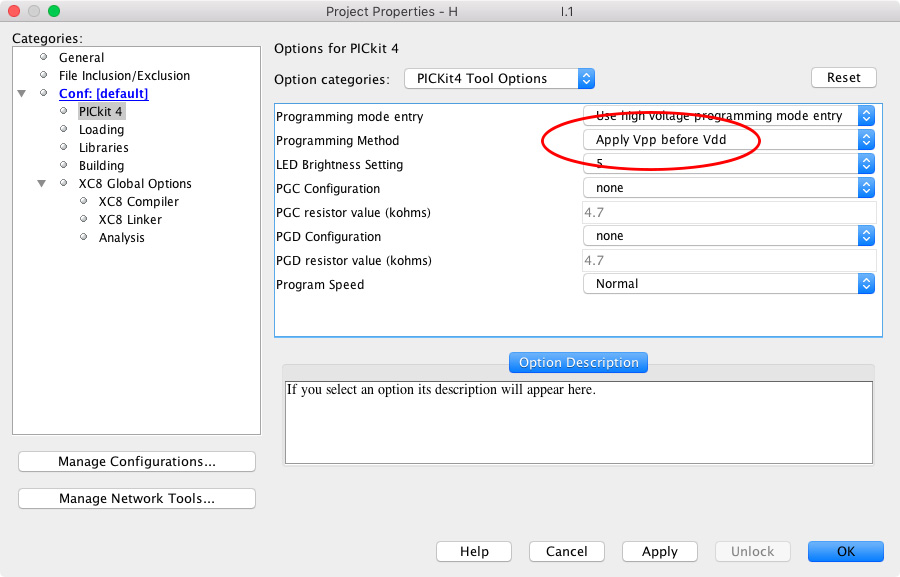Click the Analysis category icon

pos(84,237)
